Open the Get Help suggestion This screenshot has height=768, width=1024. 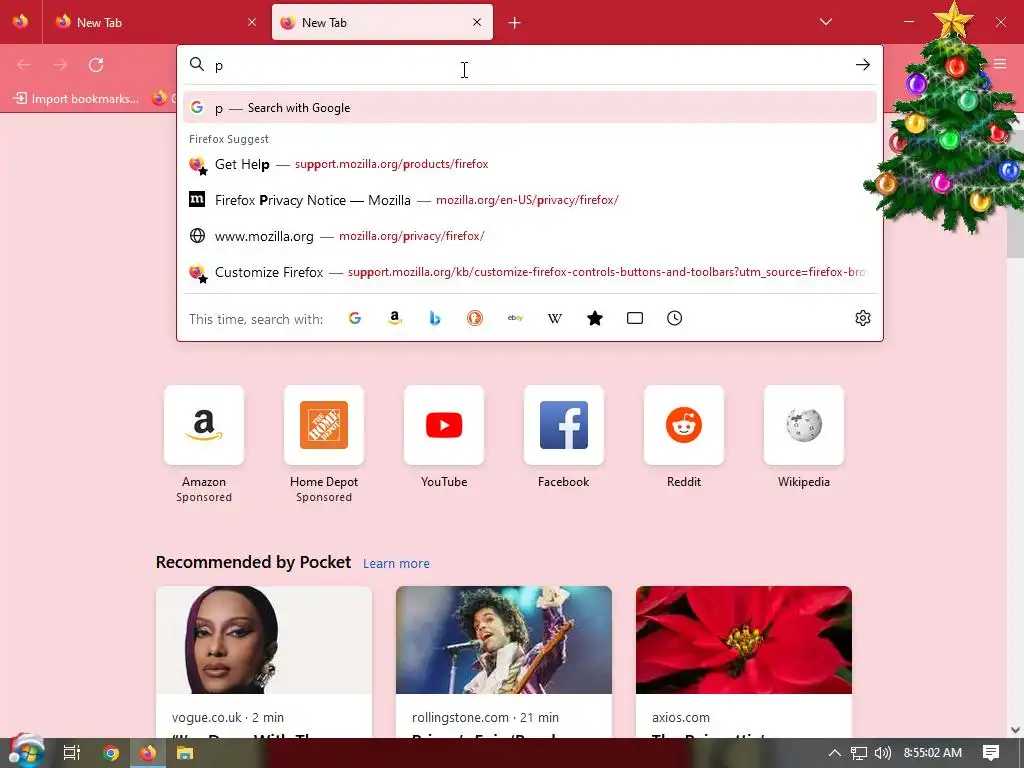click(530, 164)
